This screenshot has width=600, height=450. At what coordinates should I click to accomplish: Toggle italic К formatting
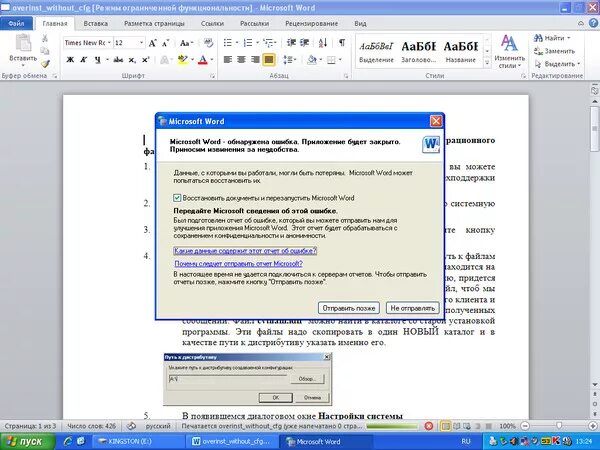tap(84, 60)
